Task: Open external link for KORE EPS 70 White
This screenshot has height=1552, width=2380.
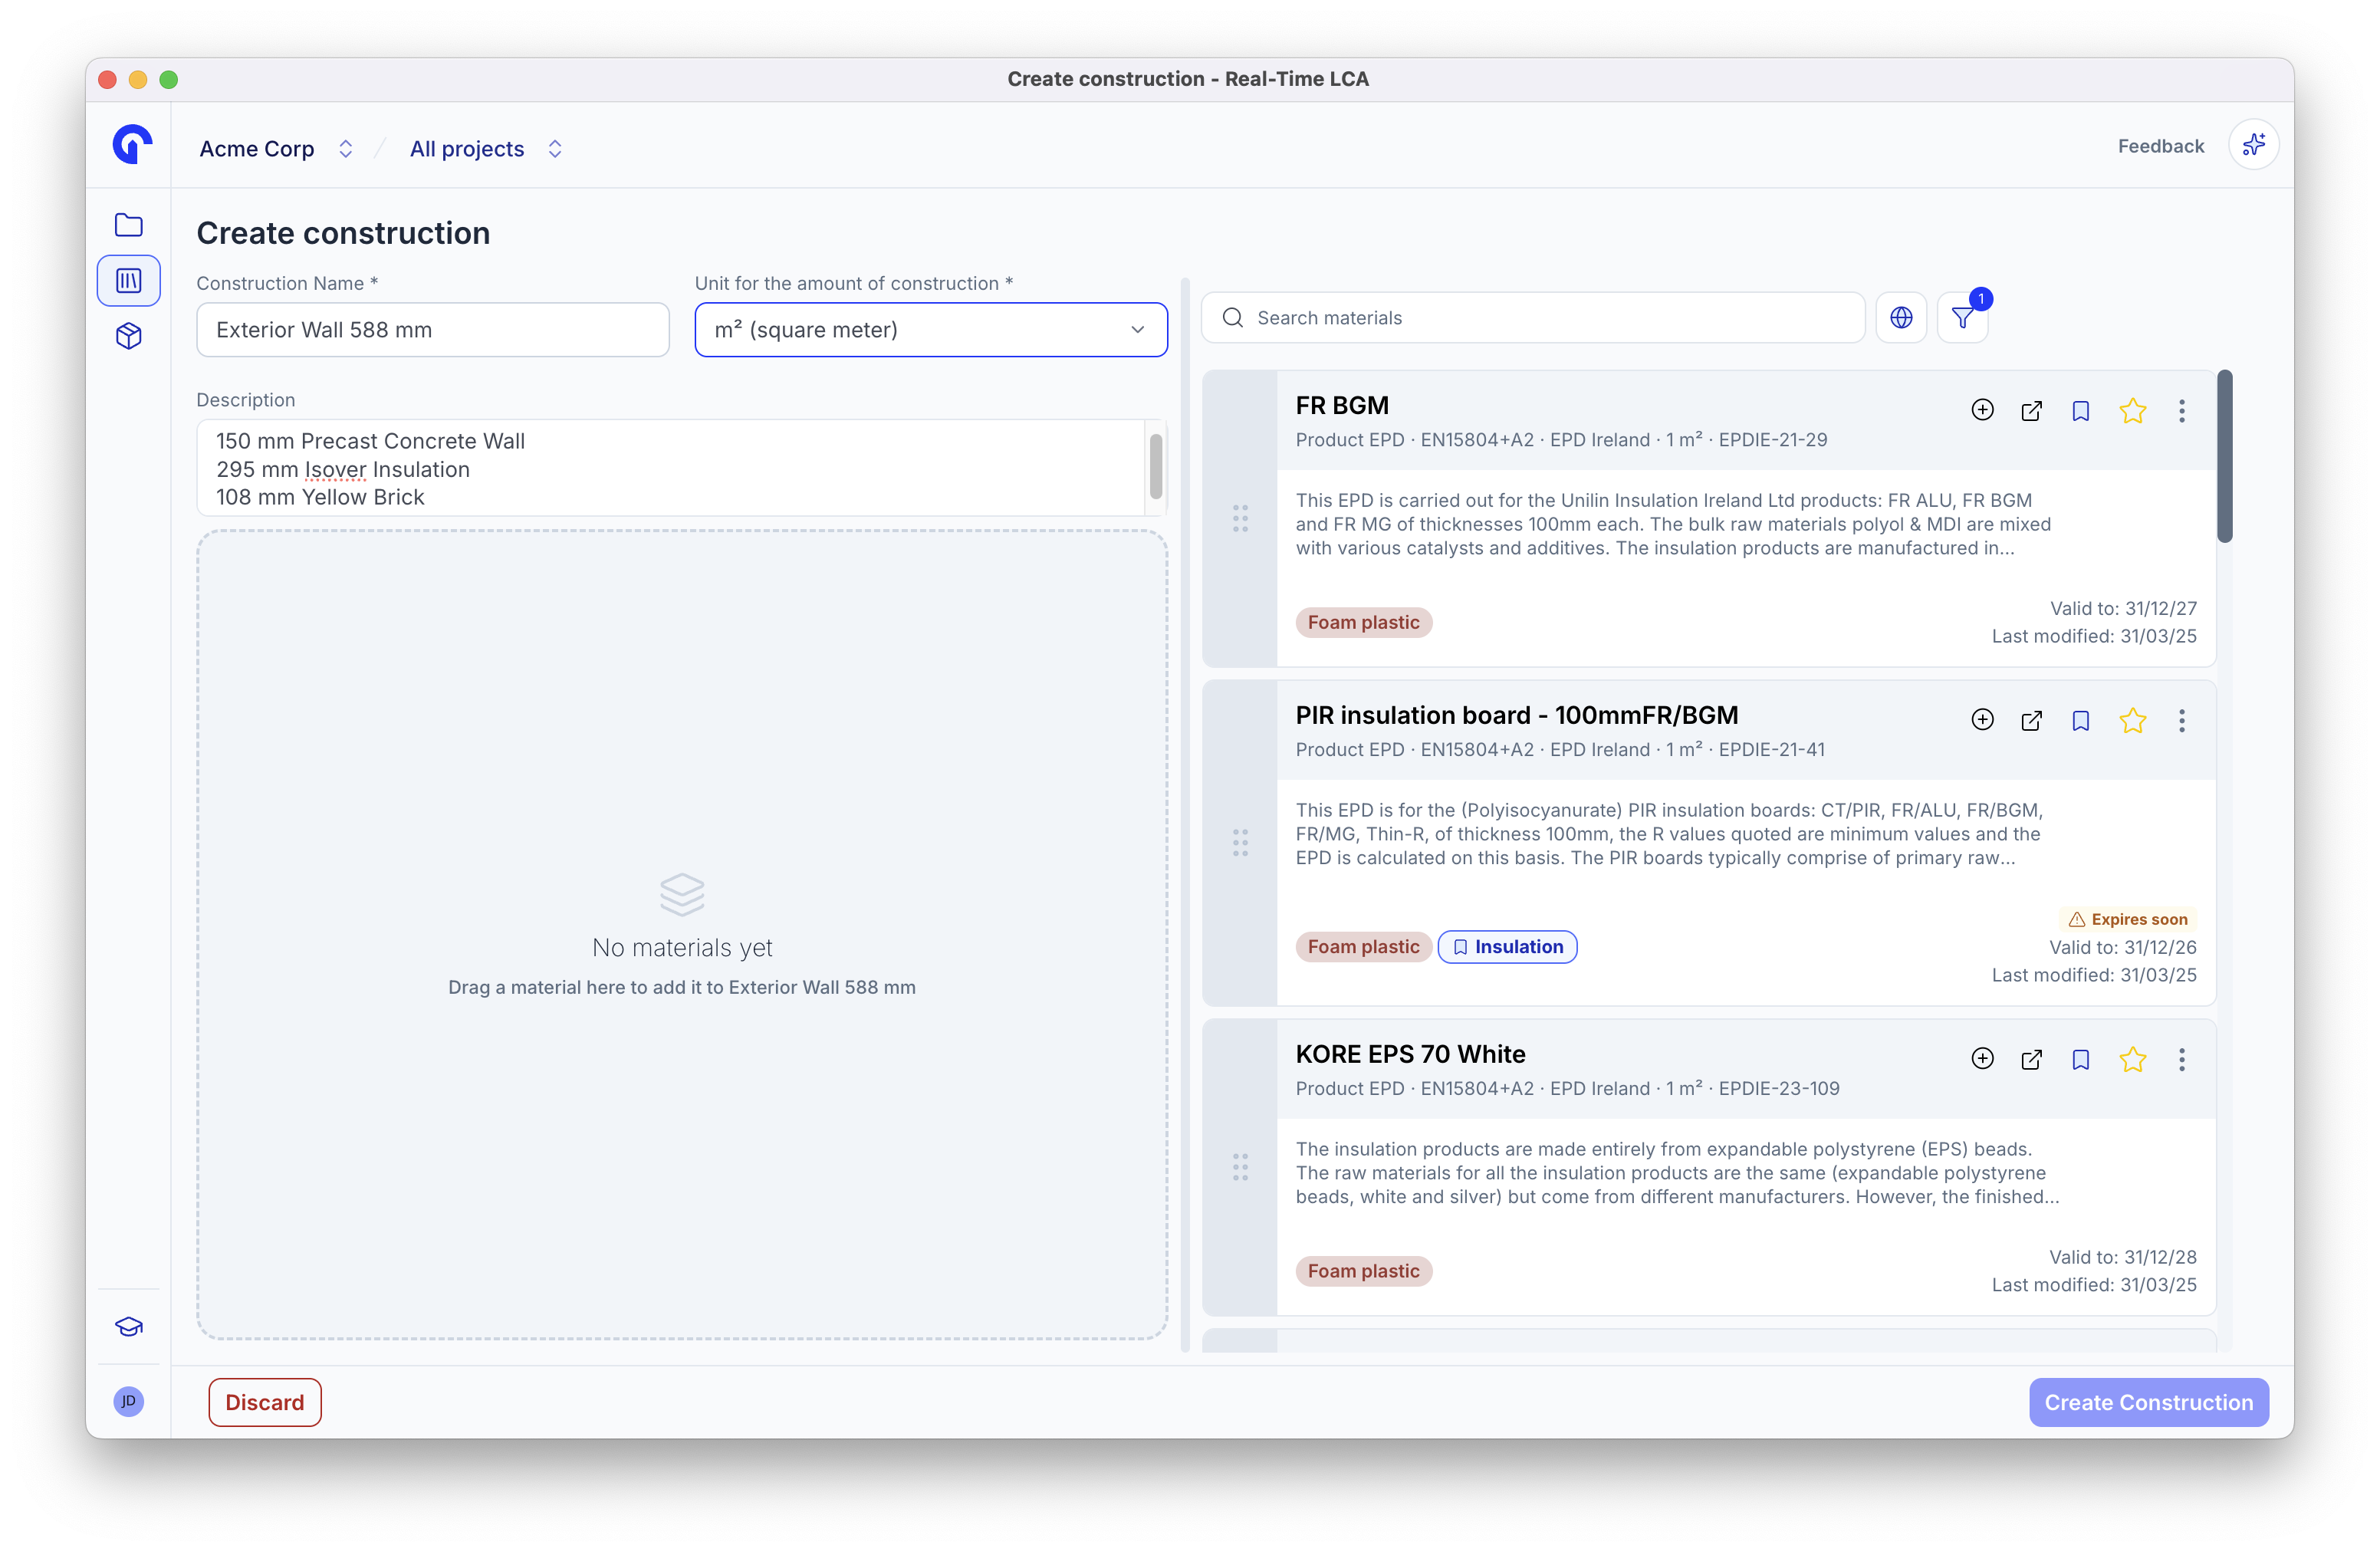Action: [x=2031, y=1059]
